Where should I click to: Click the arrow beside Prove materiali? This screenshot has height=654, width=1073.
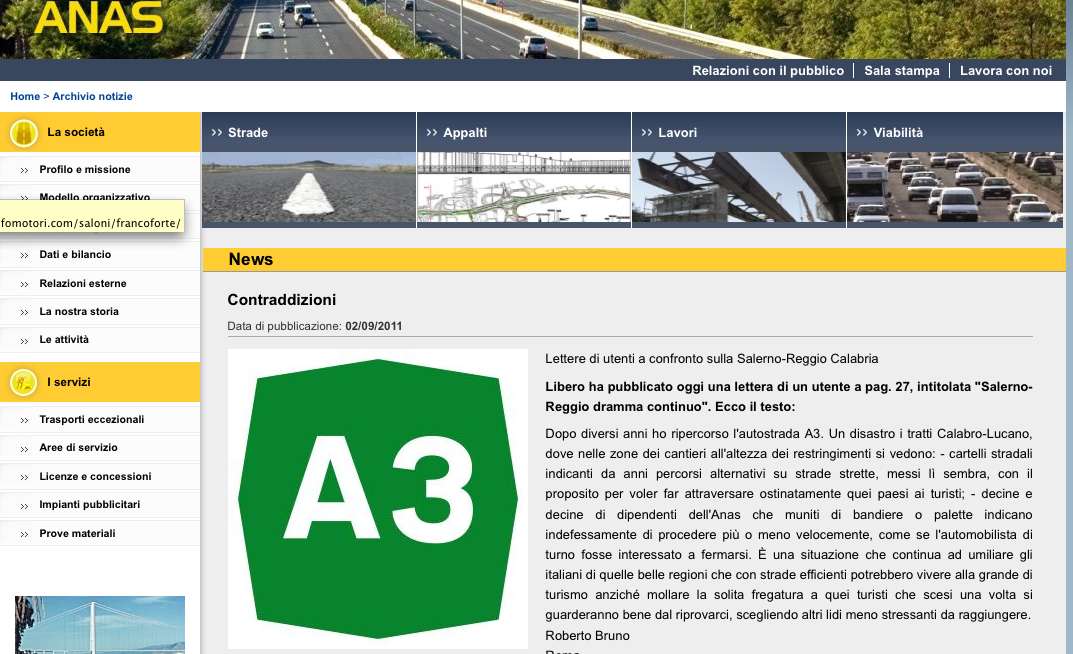[x=25, y=534]
